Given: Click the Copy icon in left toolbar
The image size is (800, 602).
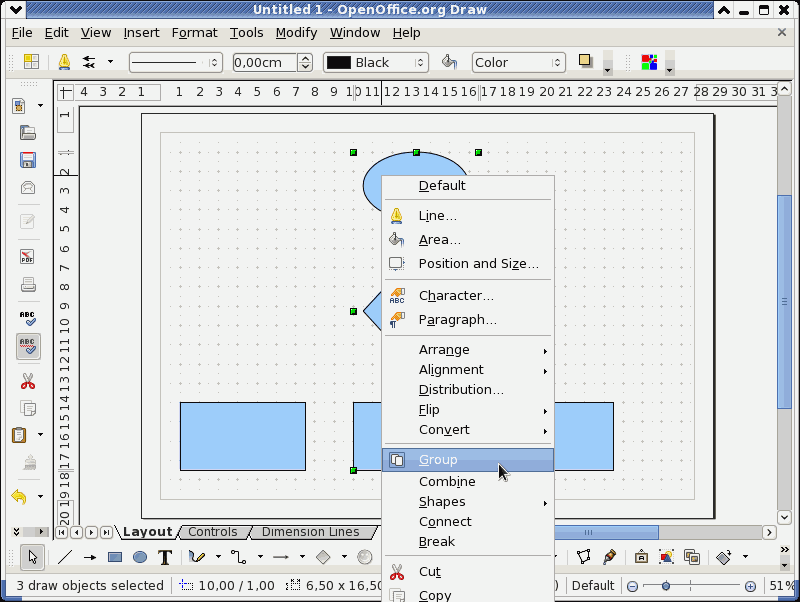Looking at the screenshot, I should coord(28,409).
